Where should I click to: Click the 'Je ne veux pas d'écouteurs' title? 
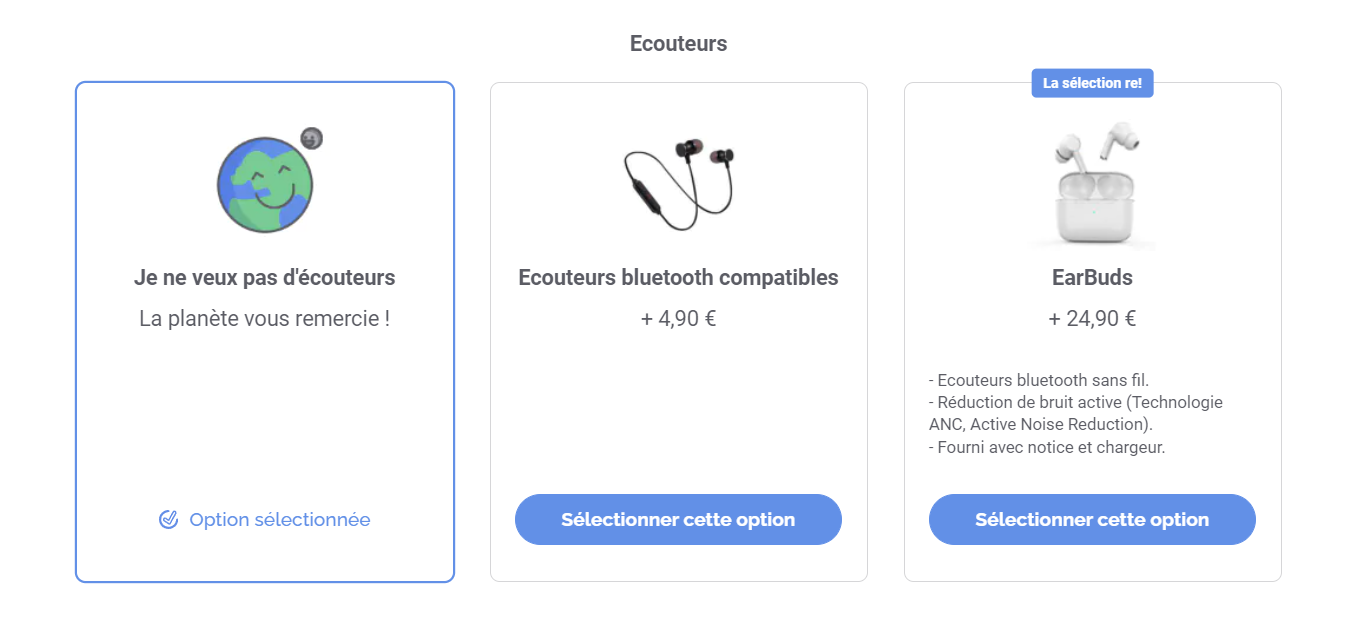click(265, 278)
